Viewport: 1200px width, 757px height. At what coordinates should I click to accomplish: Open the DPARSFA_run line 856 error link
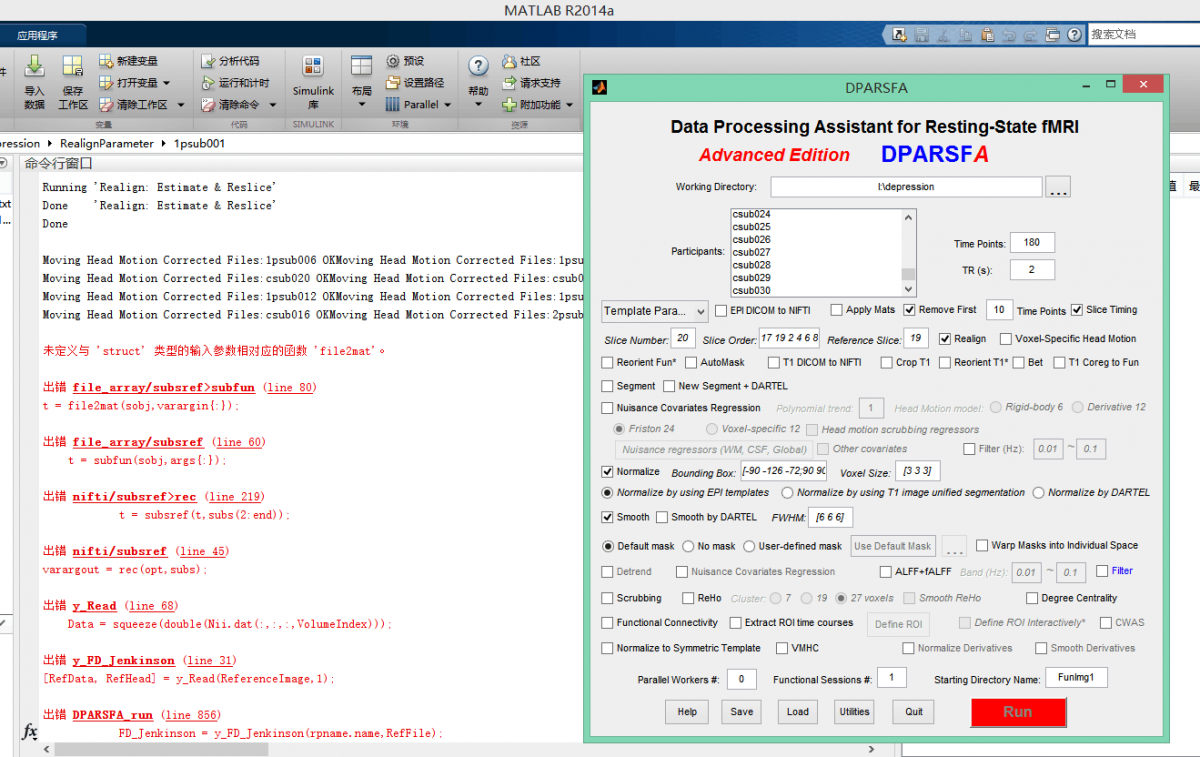(190, 715)
